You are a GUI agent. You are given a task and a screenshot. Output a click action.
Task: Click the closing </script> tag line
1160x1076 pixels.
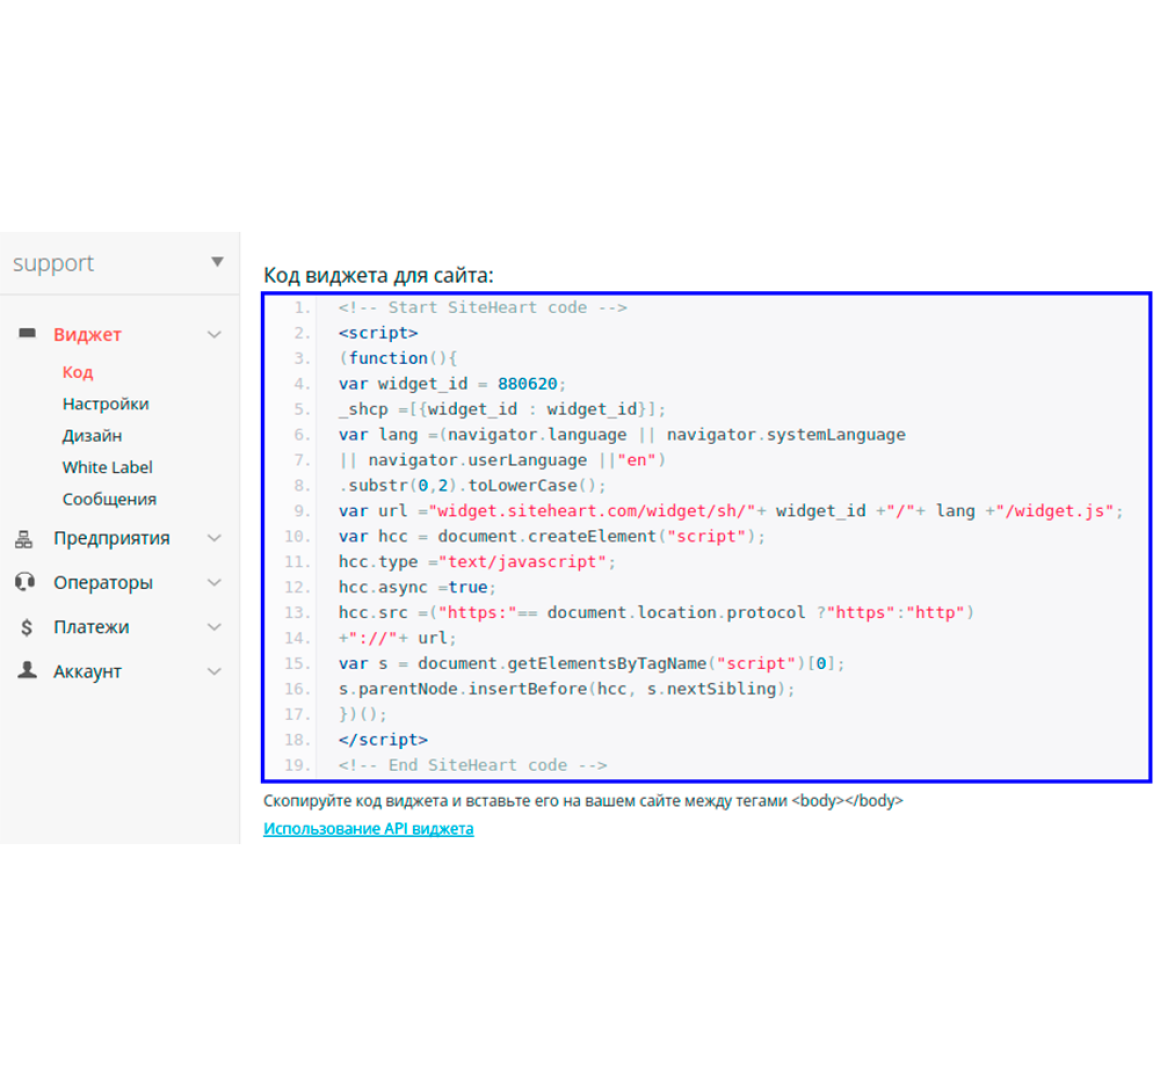pos(383,739)
